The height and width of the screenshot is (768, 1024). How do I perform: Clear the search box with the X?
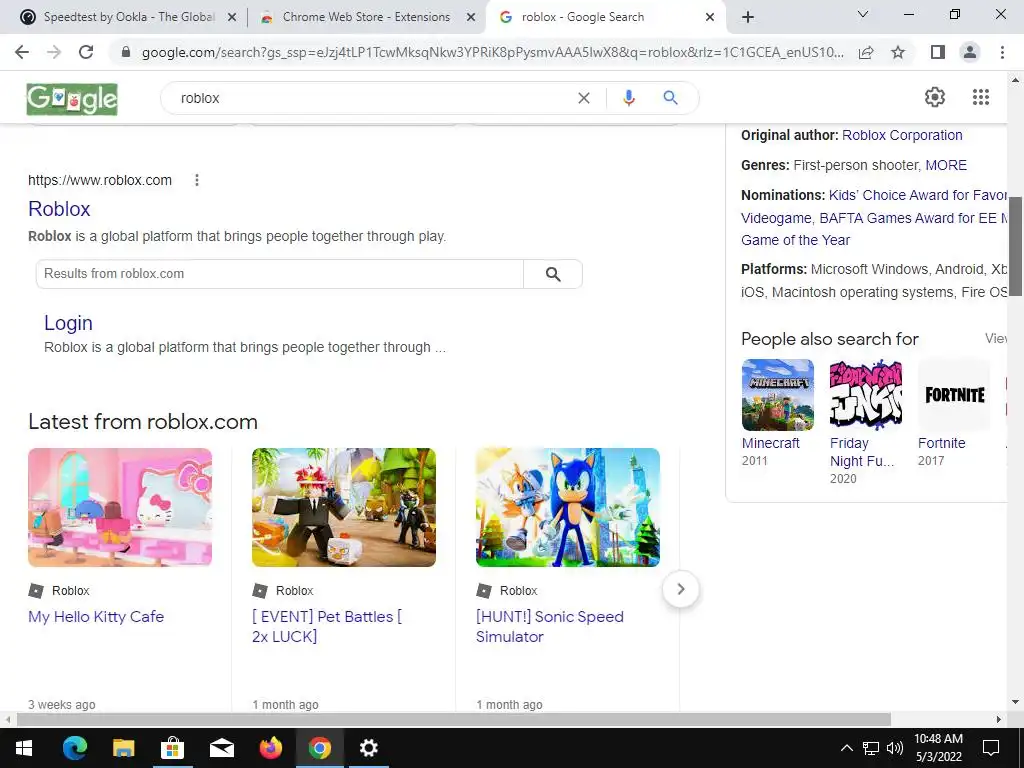coord(584,98)
